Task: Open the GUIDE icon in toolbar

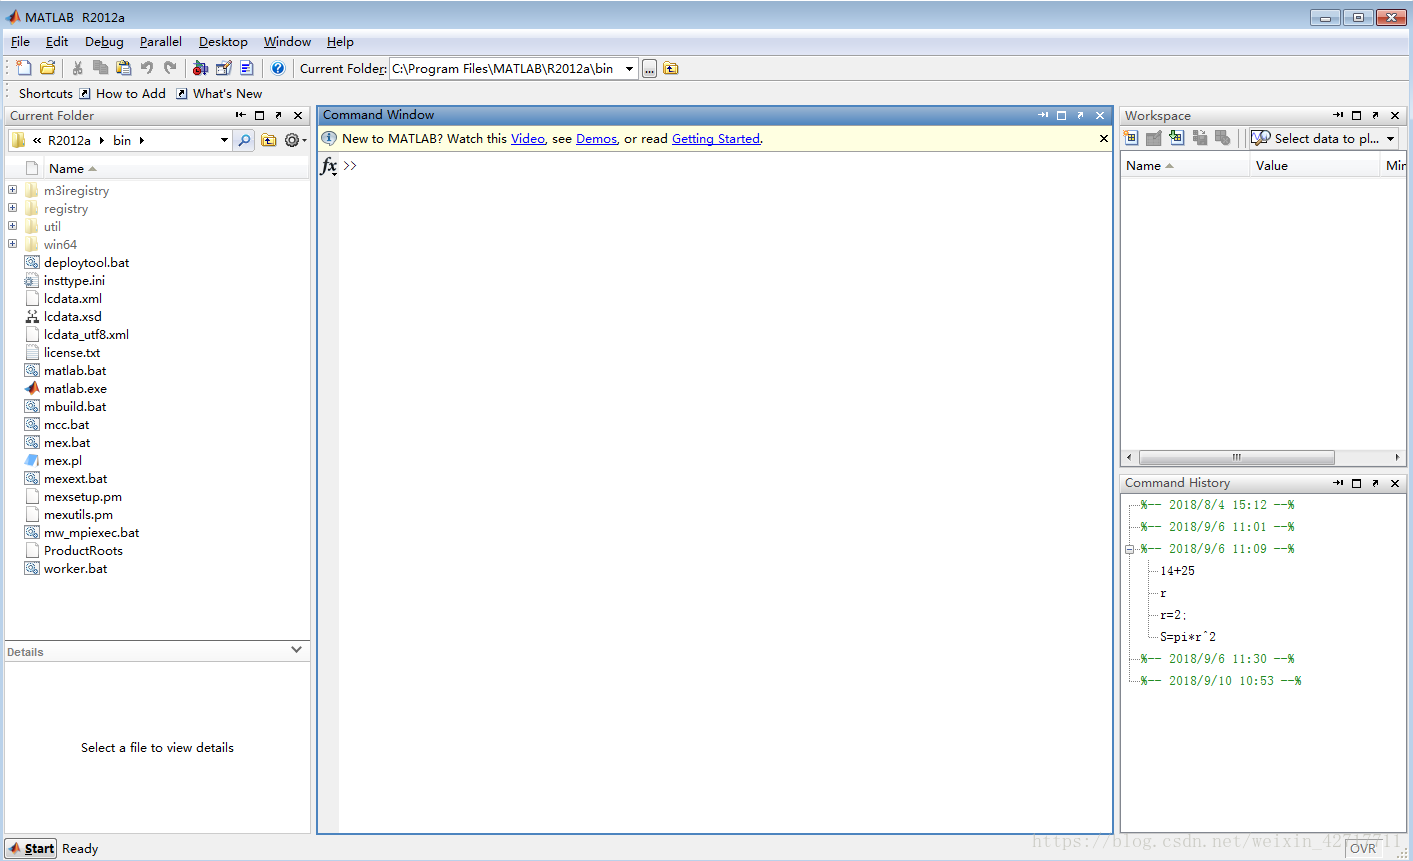Action: [223, 68]
